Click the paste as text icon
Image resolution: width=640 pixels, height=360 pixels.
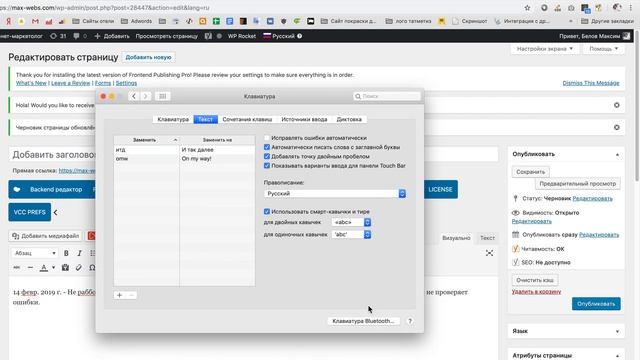pos(65,268)
